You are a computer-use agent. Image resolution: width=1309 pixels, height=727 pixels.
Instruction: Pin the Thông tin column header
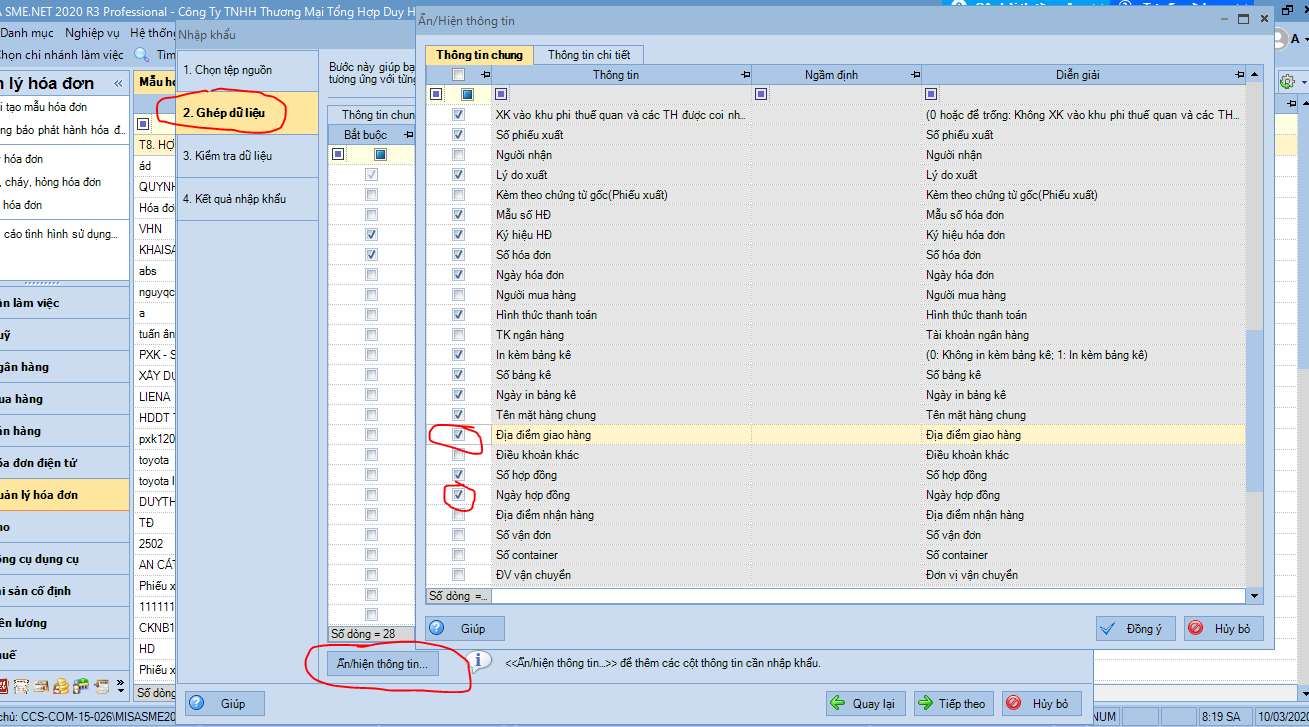coord(745,75)
